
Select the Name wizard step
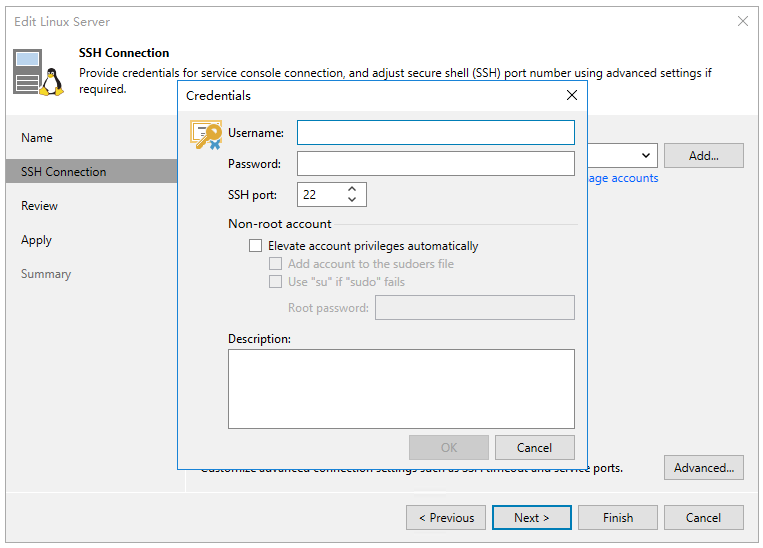point(37,138)
